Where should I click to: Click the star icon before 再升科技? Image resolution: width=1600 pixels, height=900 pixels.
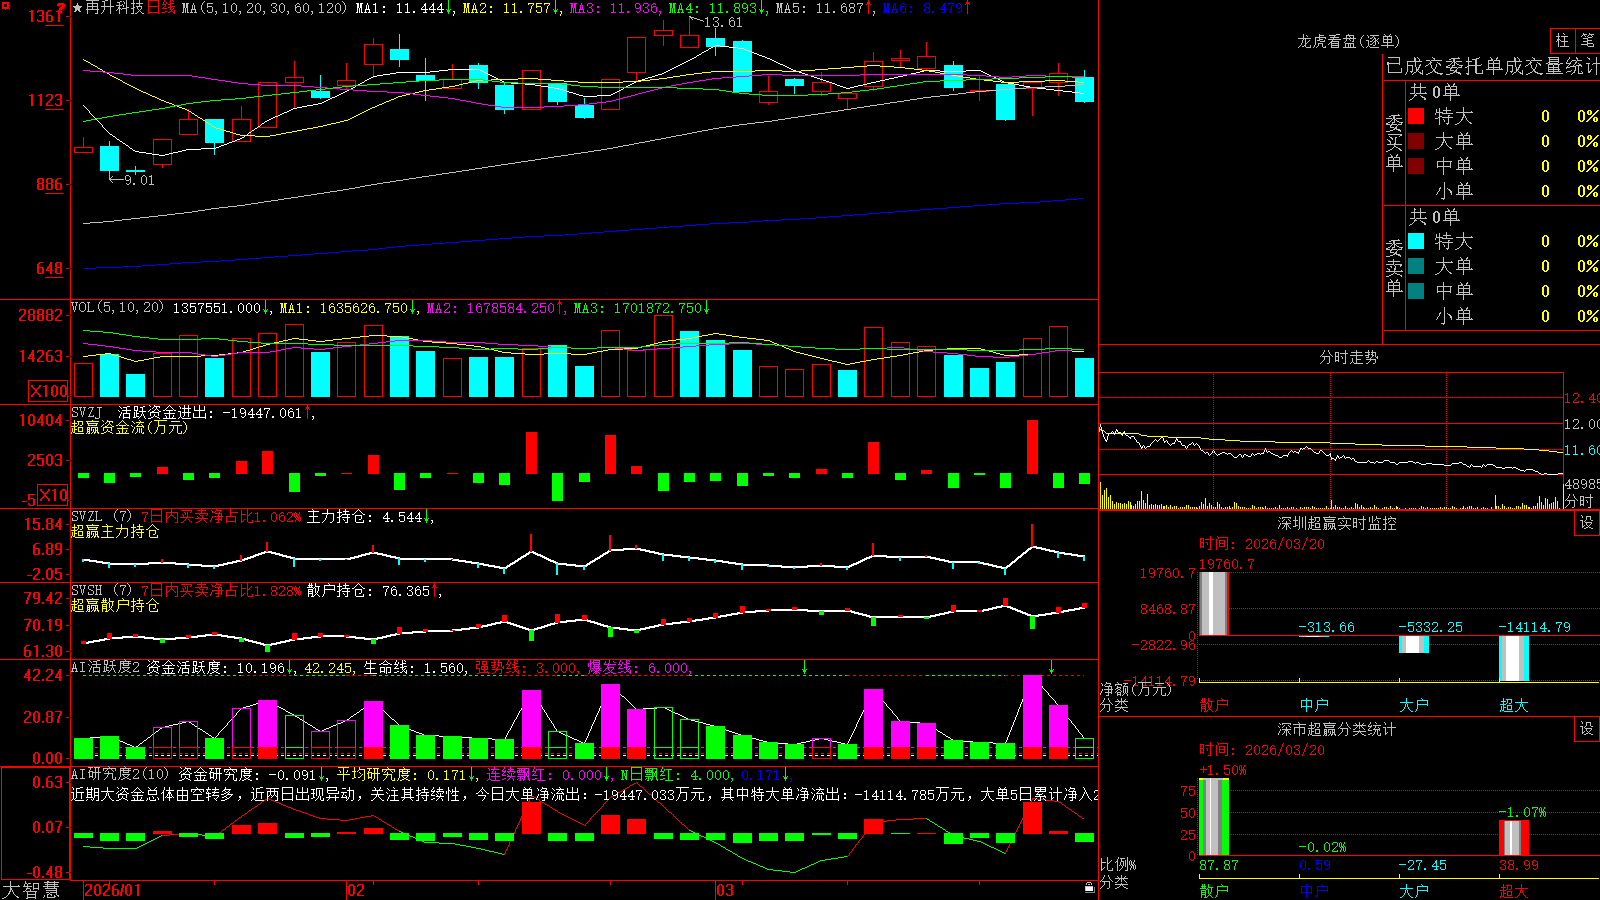click(78, 8)
